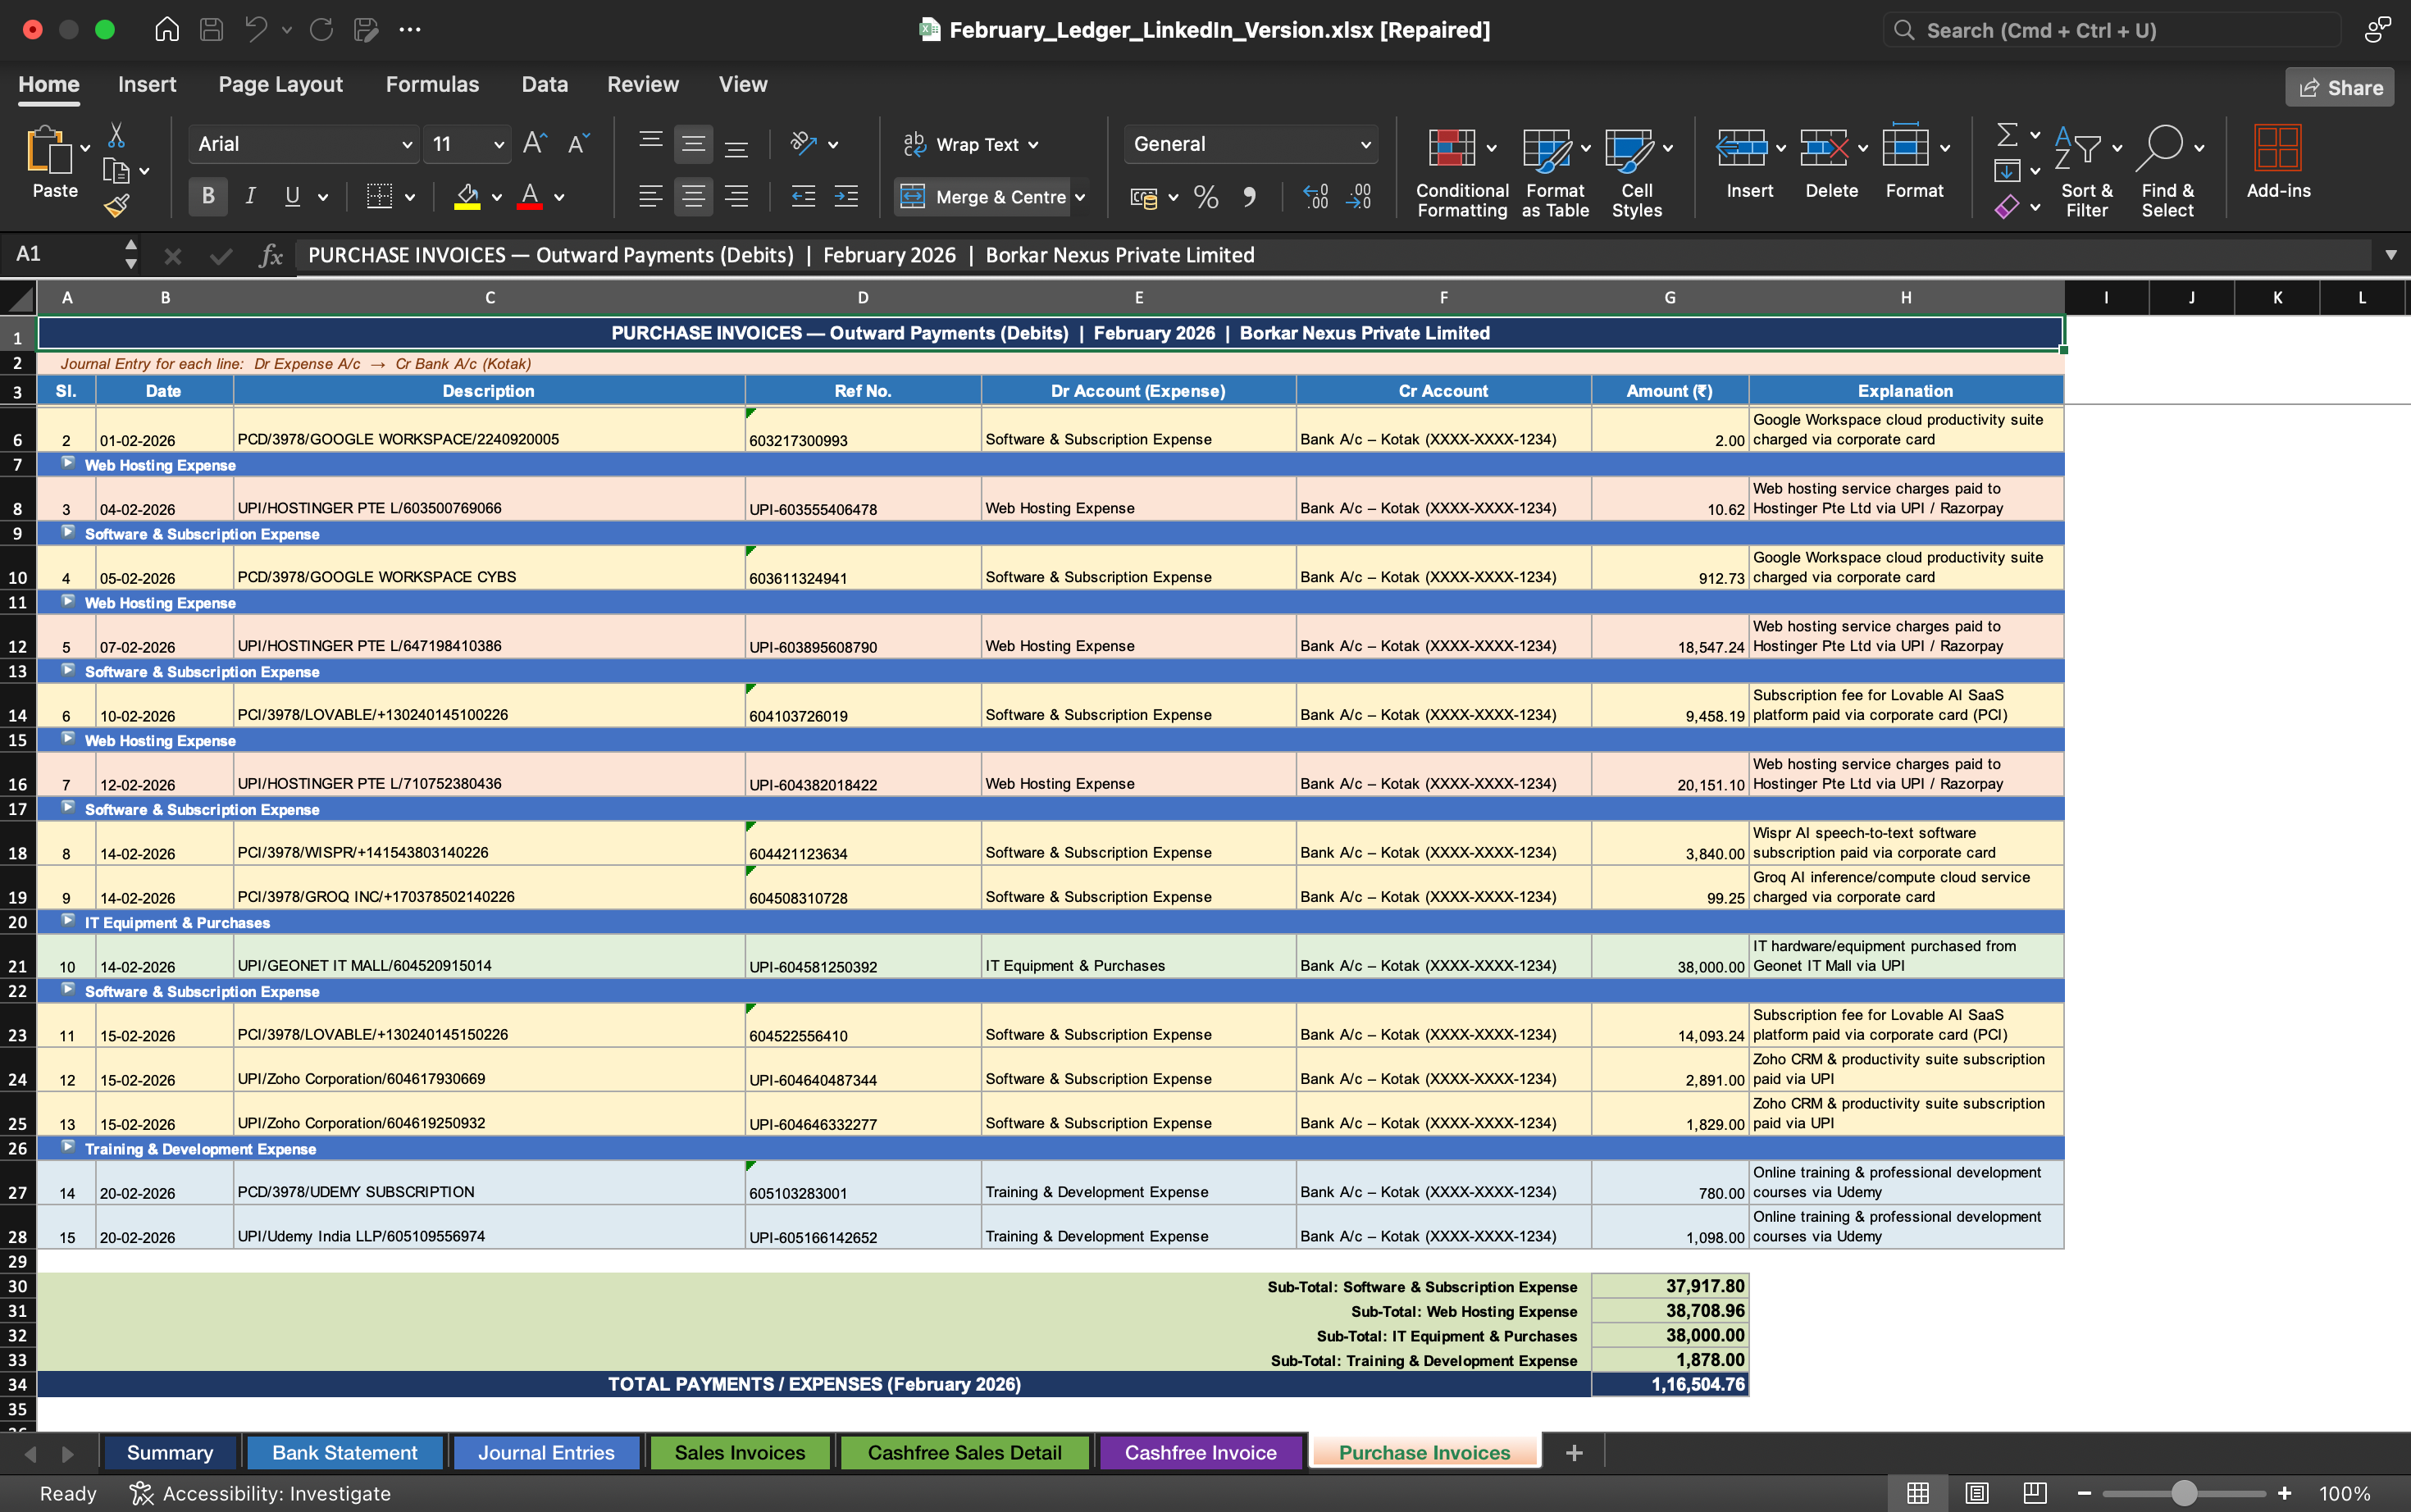Switch to Page Layout view in status bar
The image size is (2411, 1512).
point(1977,1493)
